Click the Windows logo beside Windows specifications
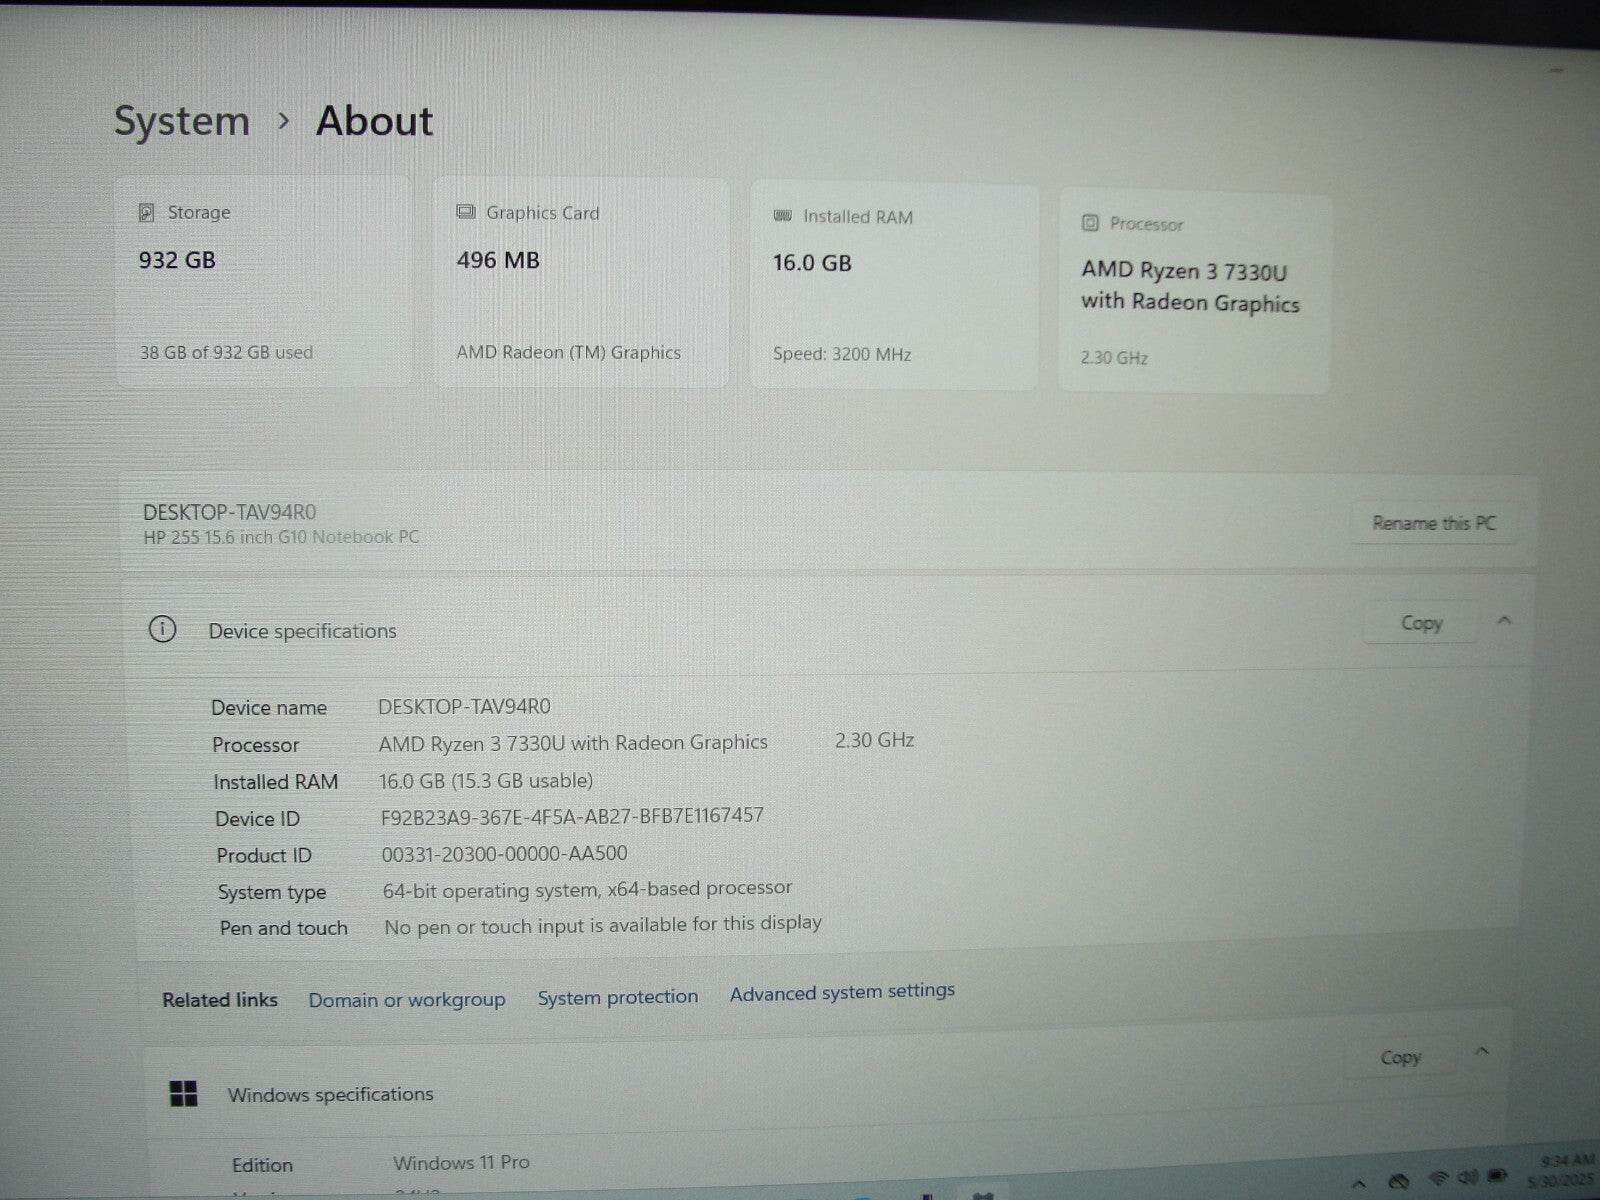Viewport: 1600px width, 1200px height. pos(184,1094)
